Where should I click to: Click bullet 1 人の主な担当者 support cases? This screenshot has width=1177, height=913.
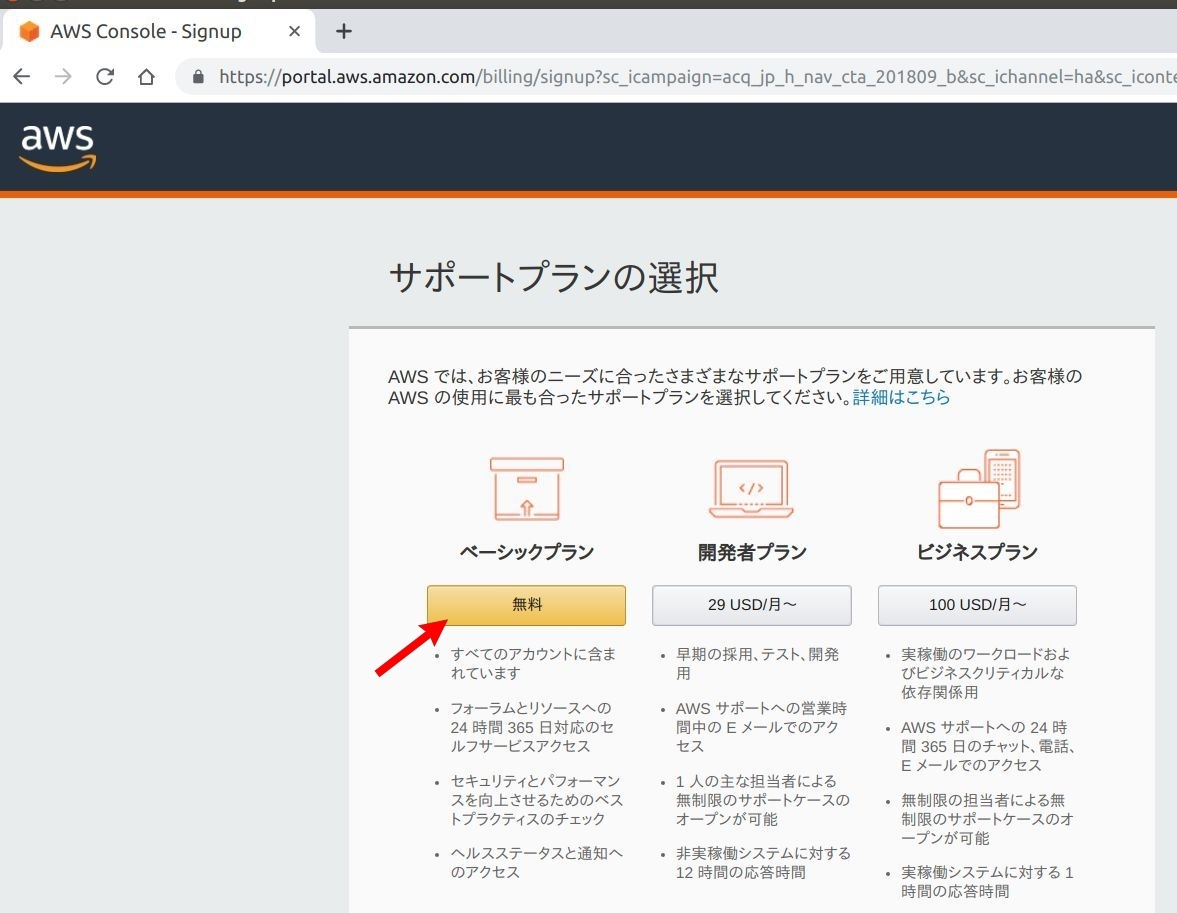(x=763, y=800)
